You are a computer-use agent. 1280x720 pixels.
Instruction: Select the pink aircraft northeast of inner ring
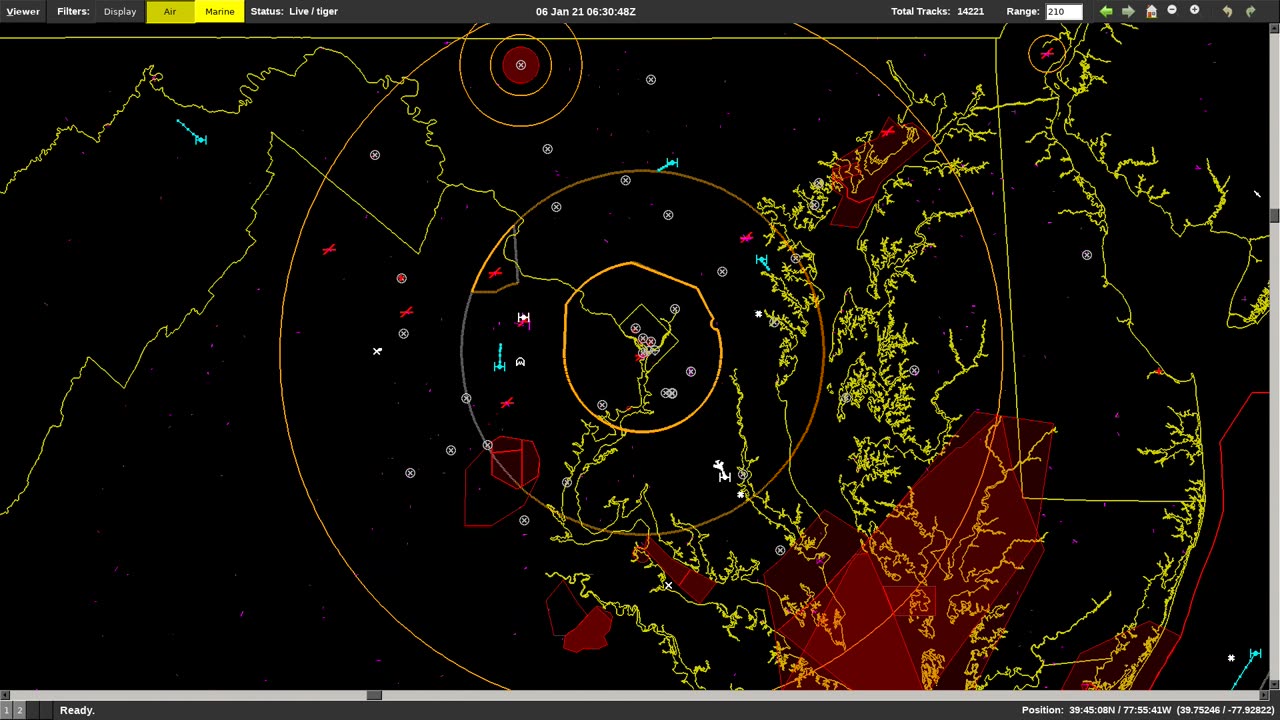745,238
